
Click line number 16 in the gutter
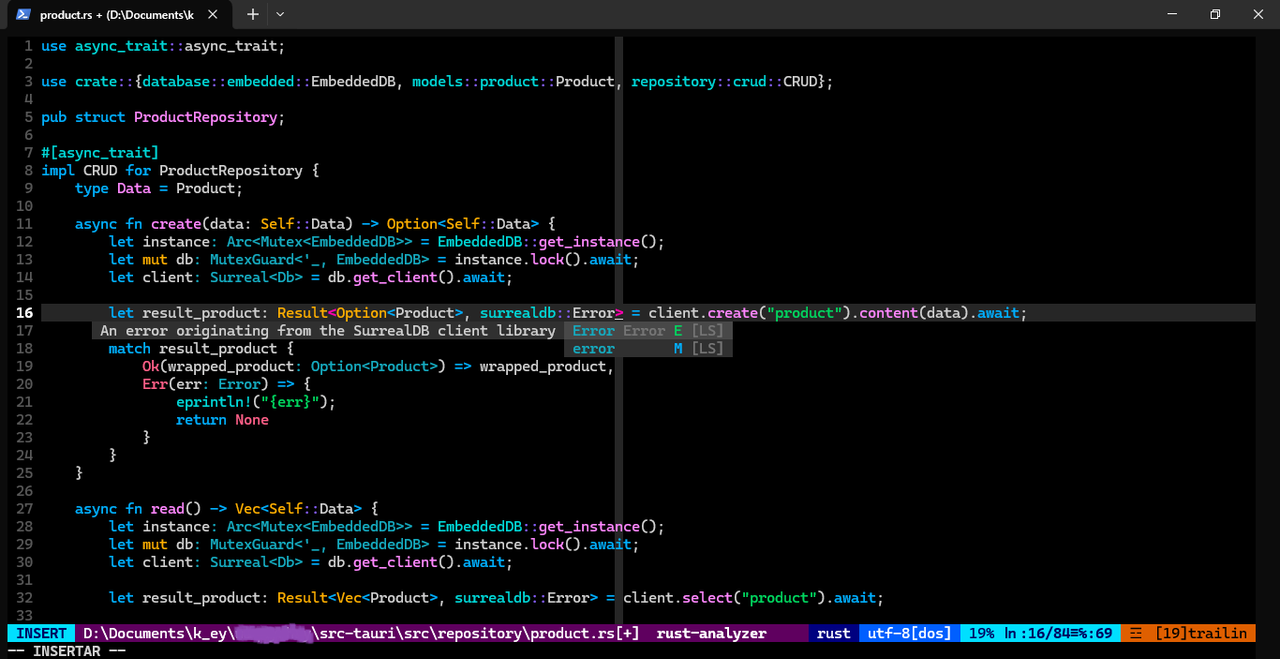point(24,312)
